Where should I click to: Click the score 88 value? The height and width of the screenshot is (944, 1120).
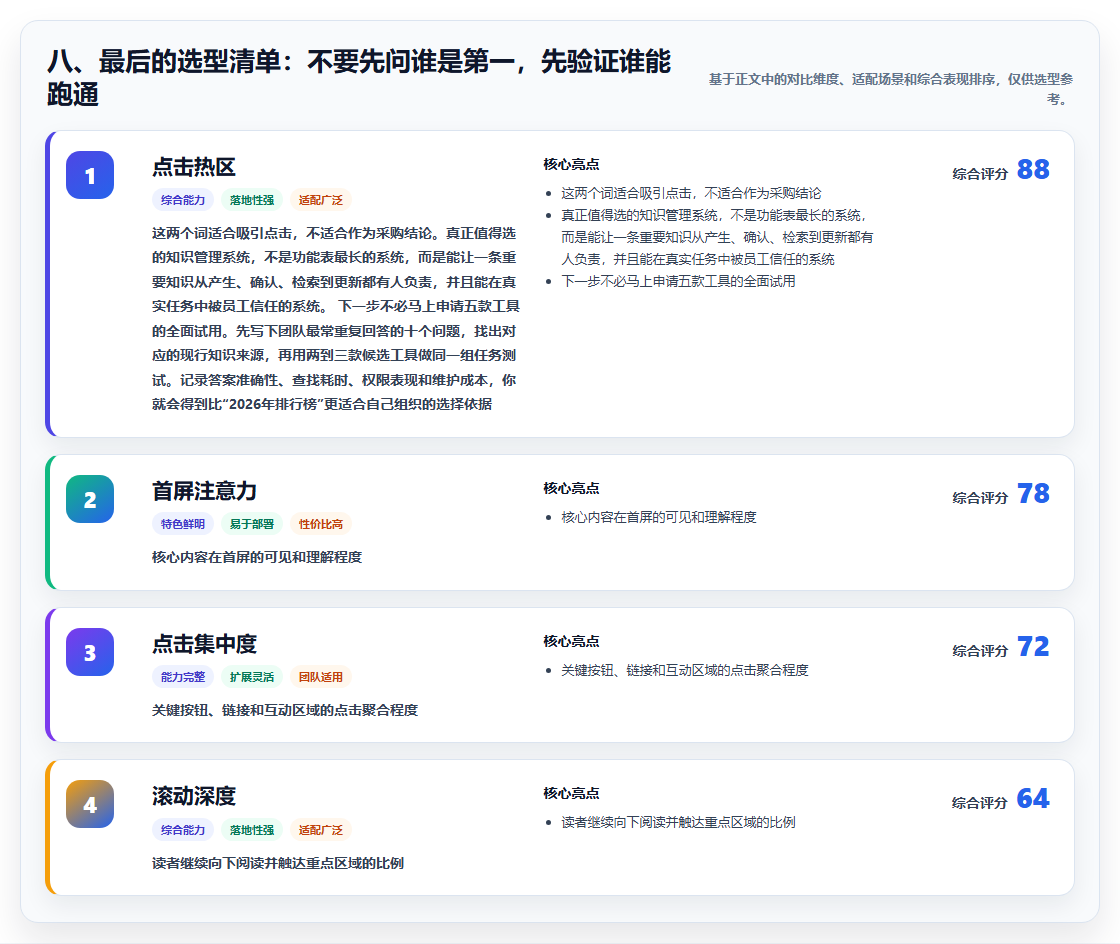[x=1033, y=169]
